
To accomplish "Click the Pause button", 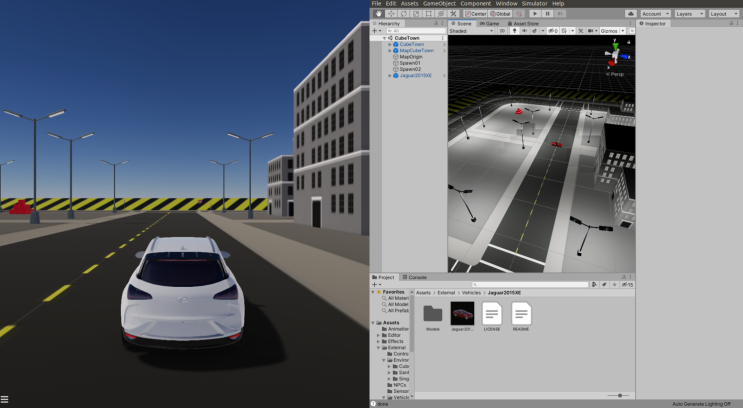I will coord(547,13).
